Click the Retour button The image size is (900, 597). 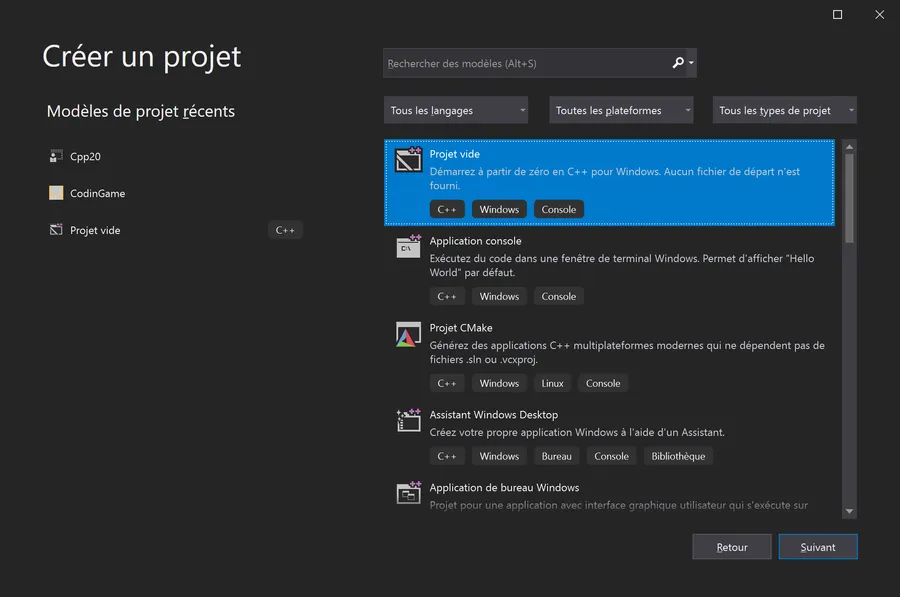coord(732,547)
